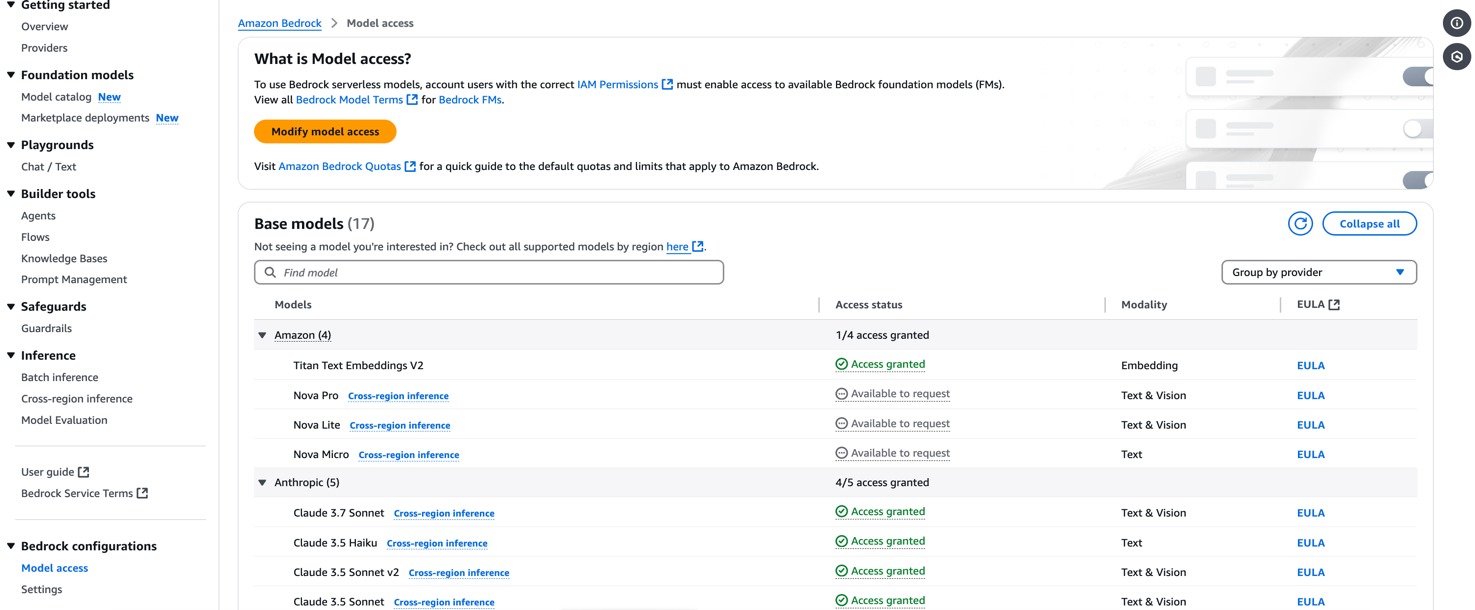The width and height of the screenshot is (1475, 610).
Task: Collapse the Amazon (4) model group
Action: 263,335
